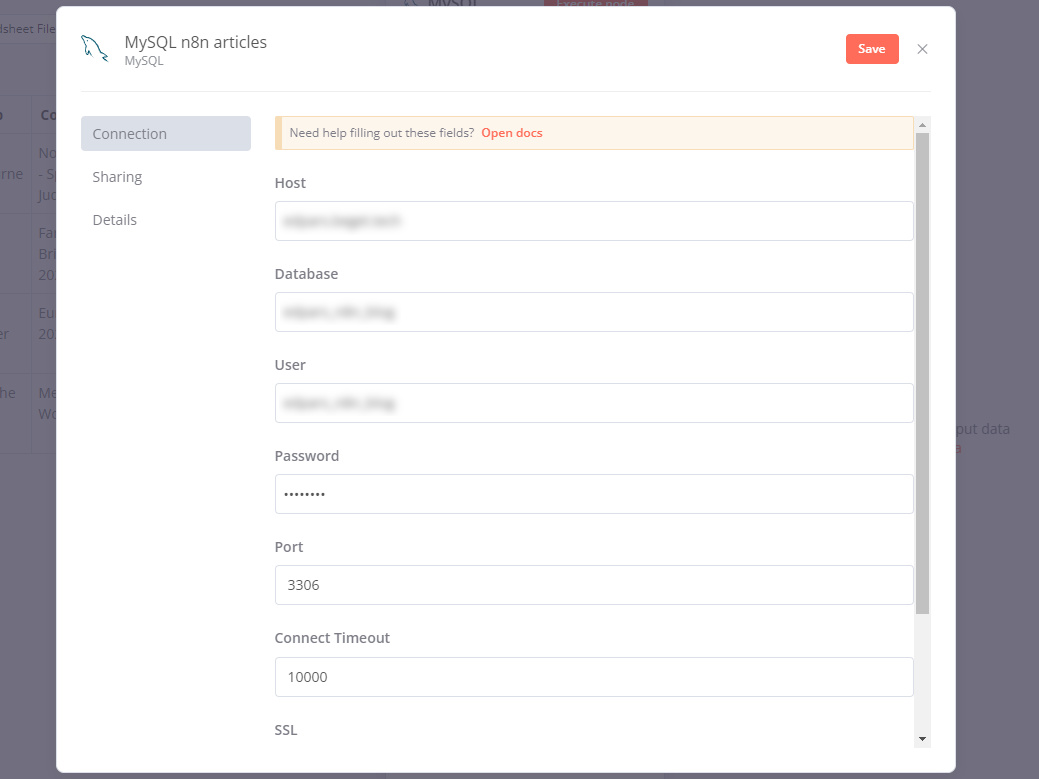Click the Execute node button behind the dialog
This screenshot has width=1039, height=779.
click(597, 3)
